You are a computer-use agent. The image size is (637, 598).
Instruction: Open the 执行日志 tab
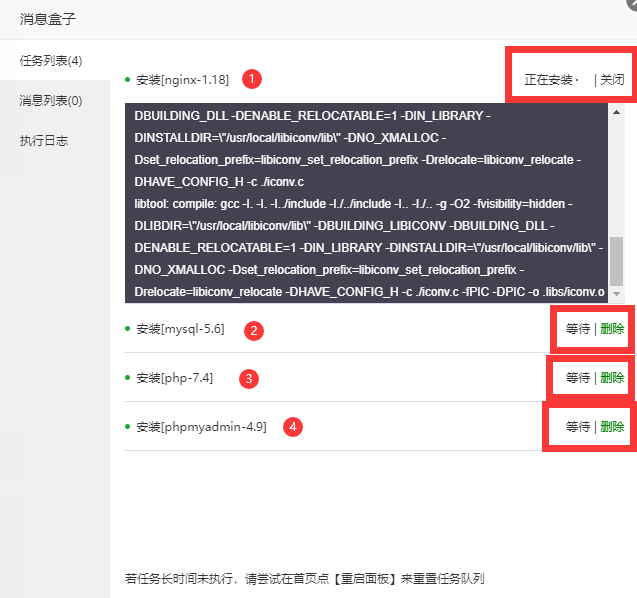pyautogui.click(x=55, y=140)
